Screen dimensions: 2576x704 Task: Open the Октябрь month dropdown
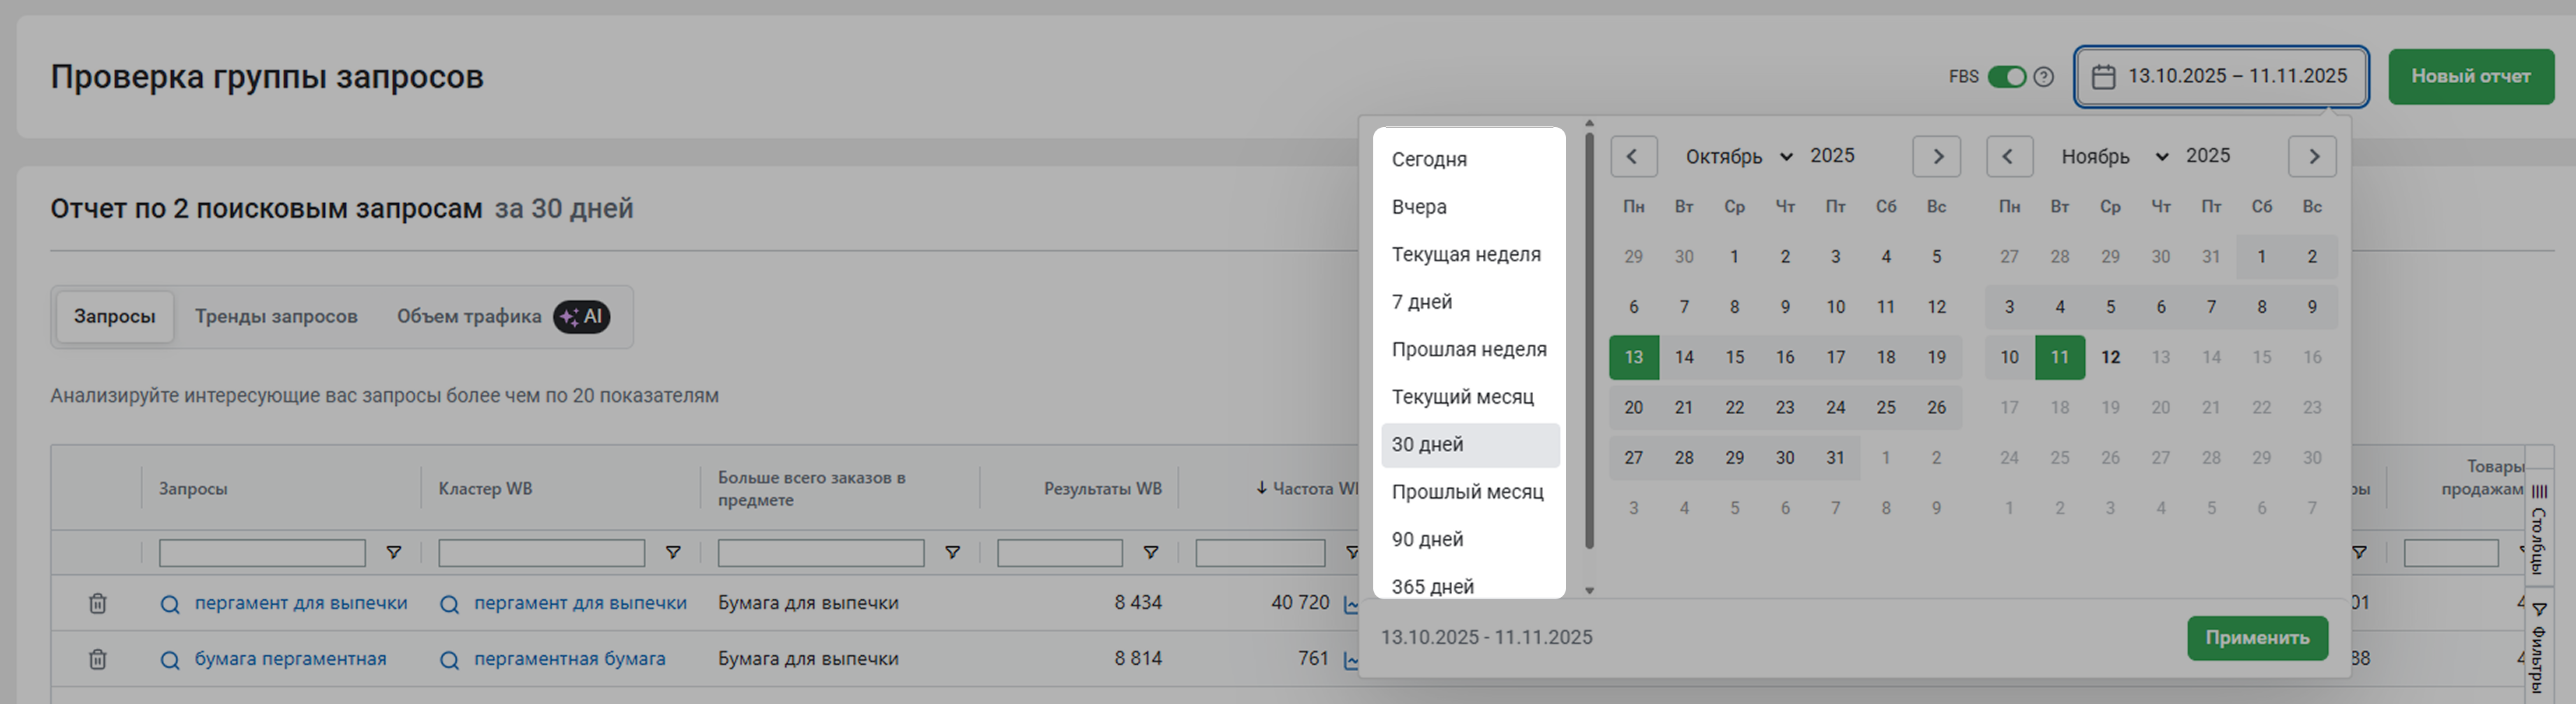tap(1738, 157)
